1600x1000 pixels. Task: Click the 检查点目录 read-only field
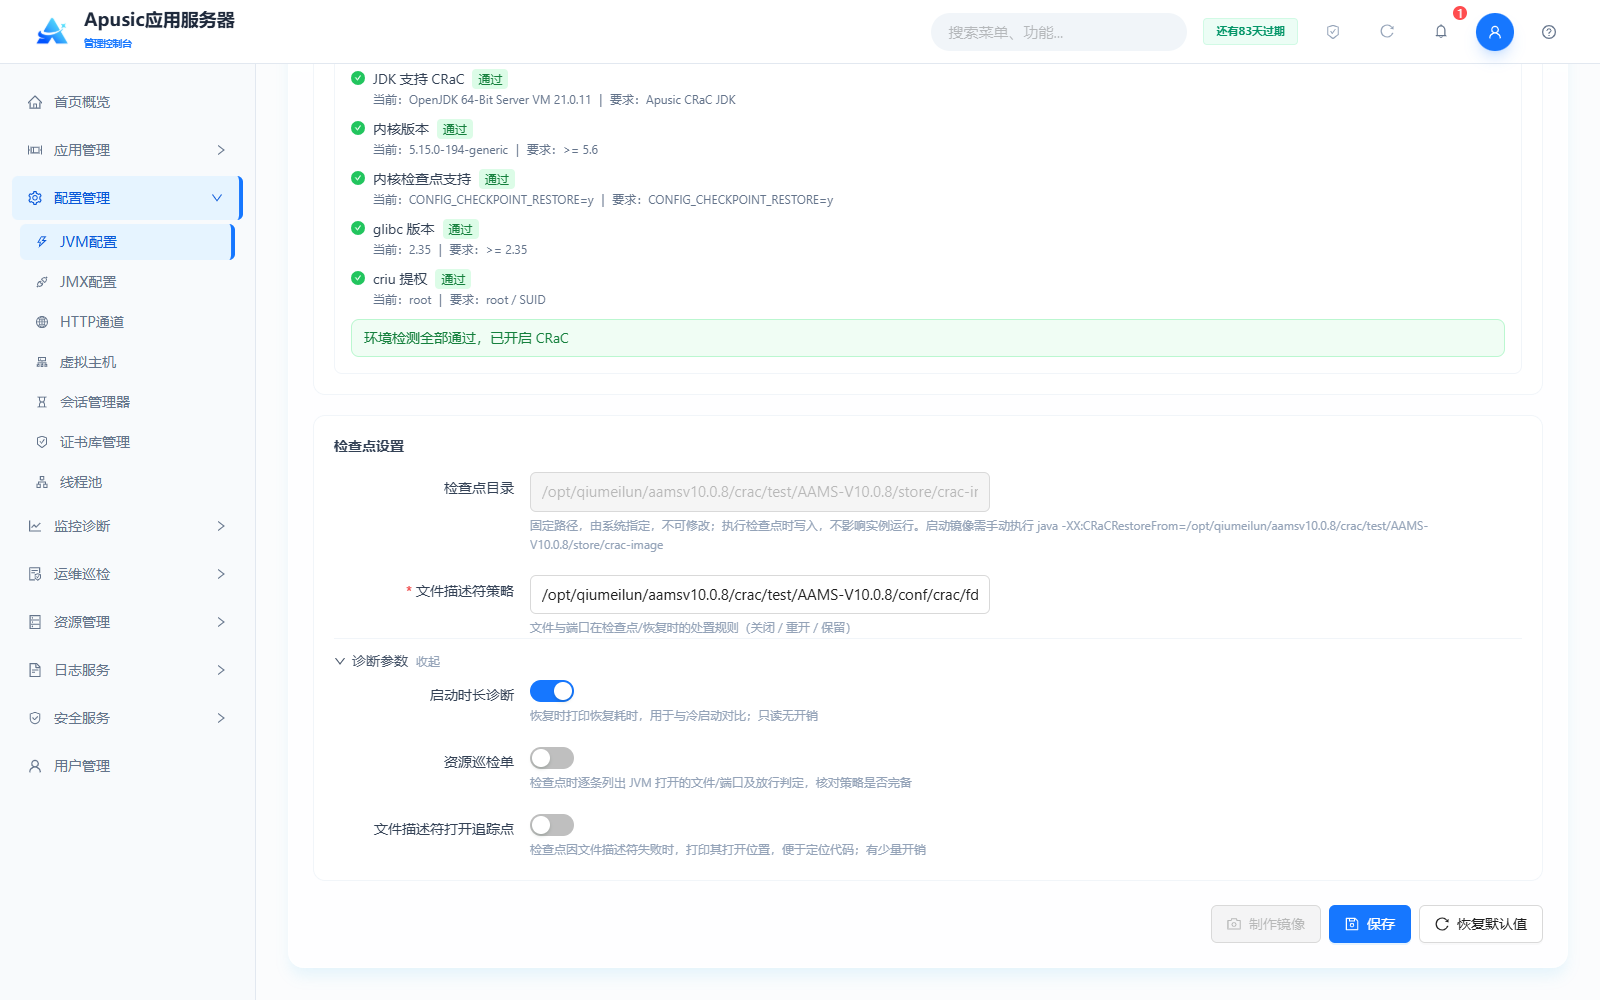point(760,492)
